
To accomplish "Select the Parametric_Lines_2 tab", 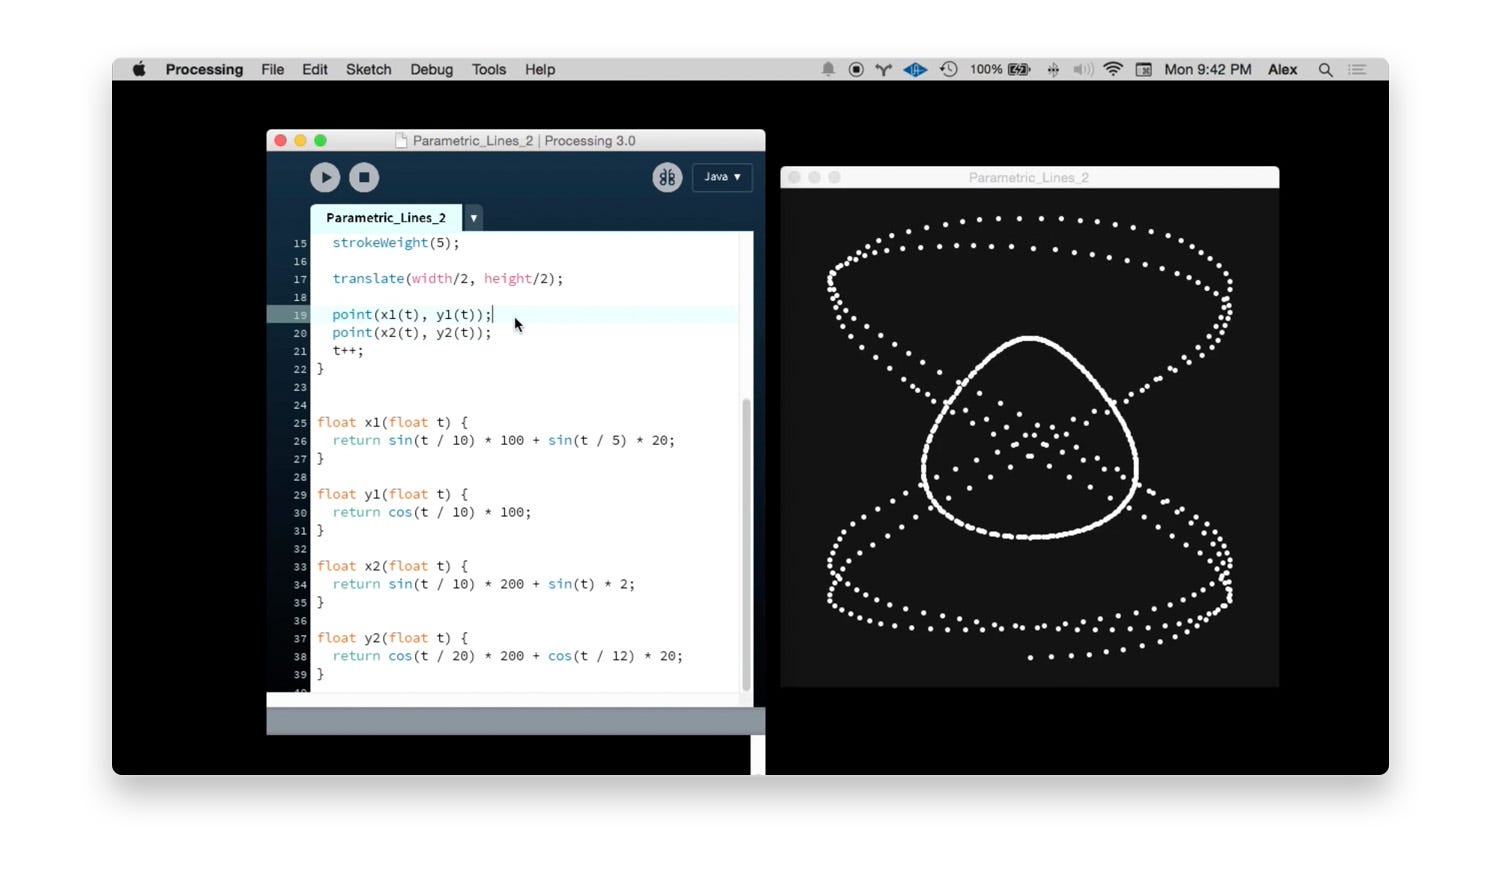I will coord(386,218).
